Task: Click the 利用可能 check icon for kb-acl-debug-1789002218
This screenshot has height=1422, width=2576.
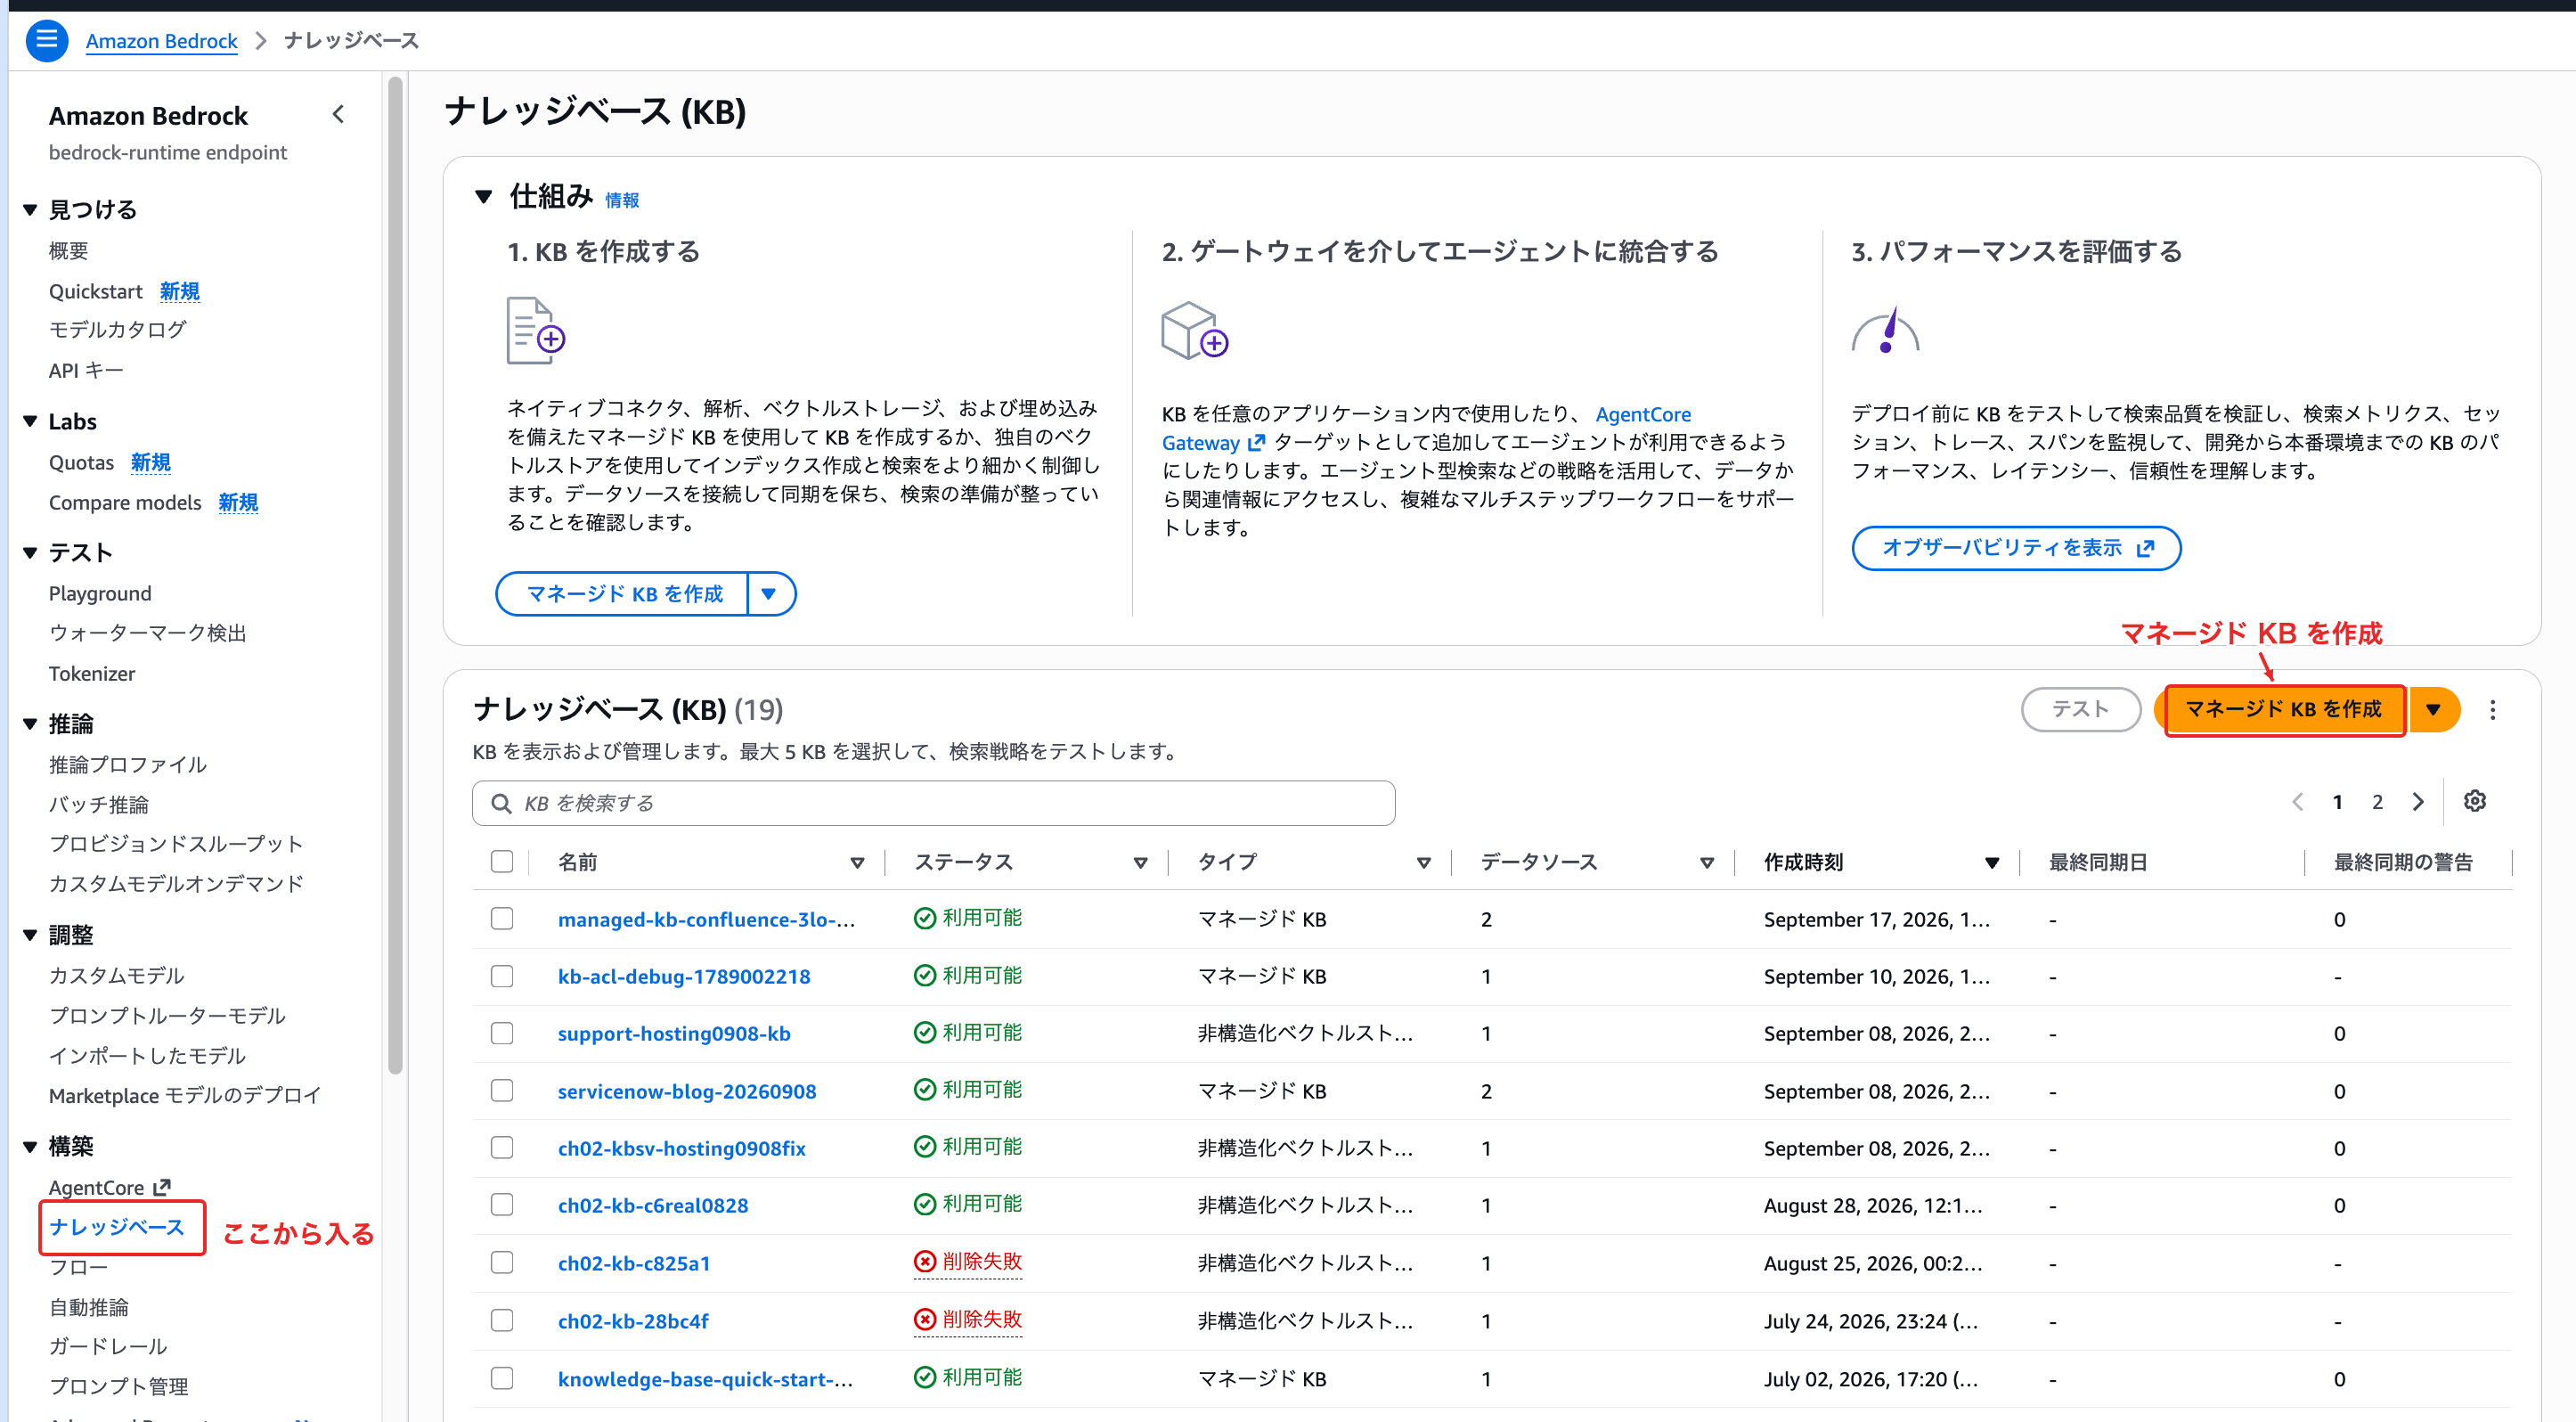Action: tap(925, 975)
